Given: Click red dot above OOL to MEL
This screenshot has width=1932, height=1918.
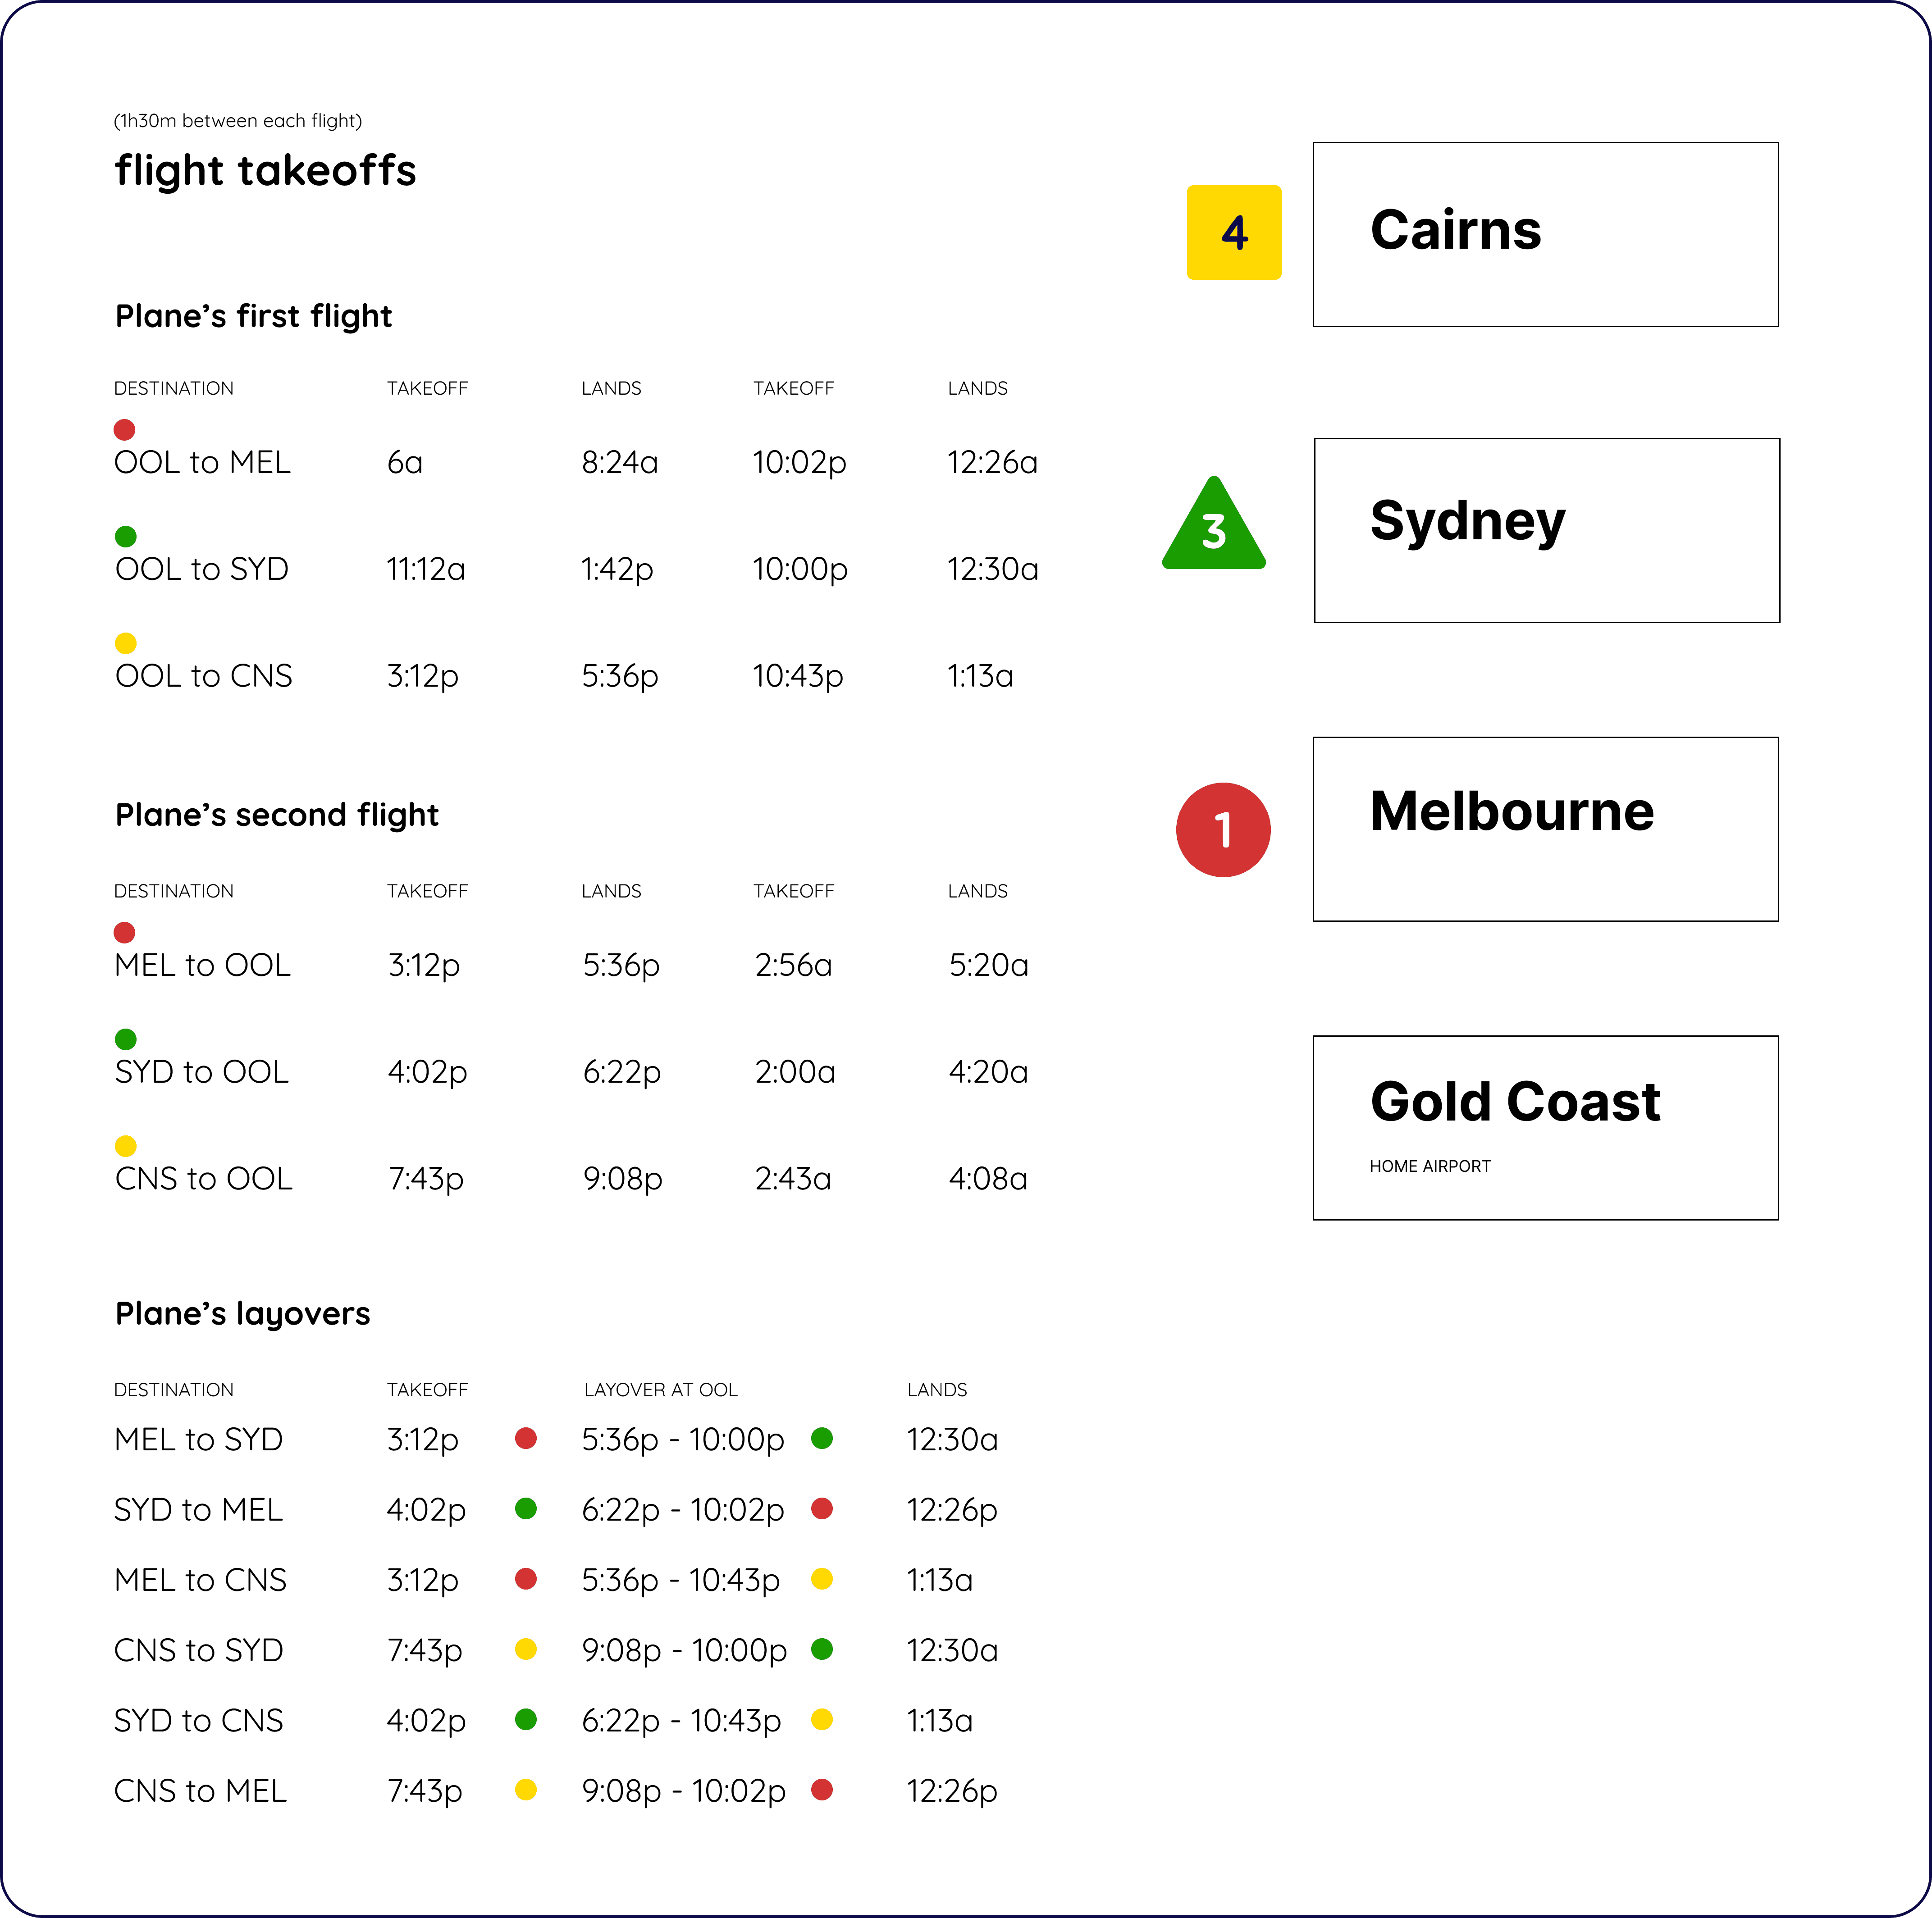Looking at the screenshot, I should (x=124, y=430).
